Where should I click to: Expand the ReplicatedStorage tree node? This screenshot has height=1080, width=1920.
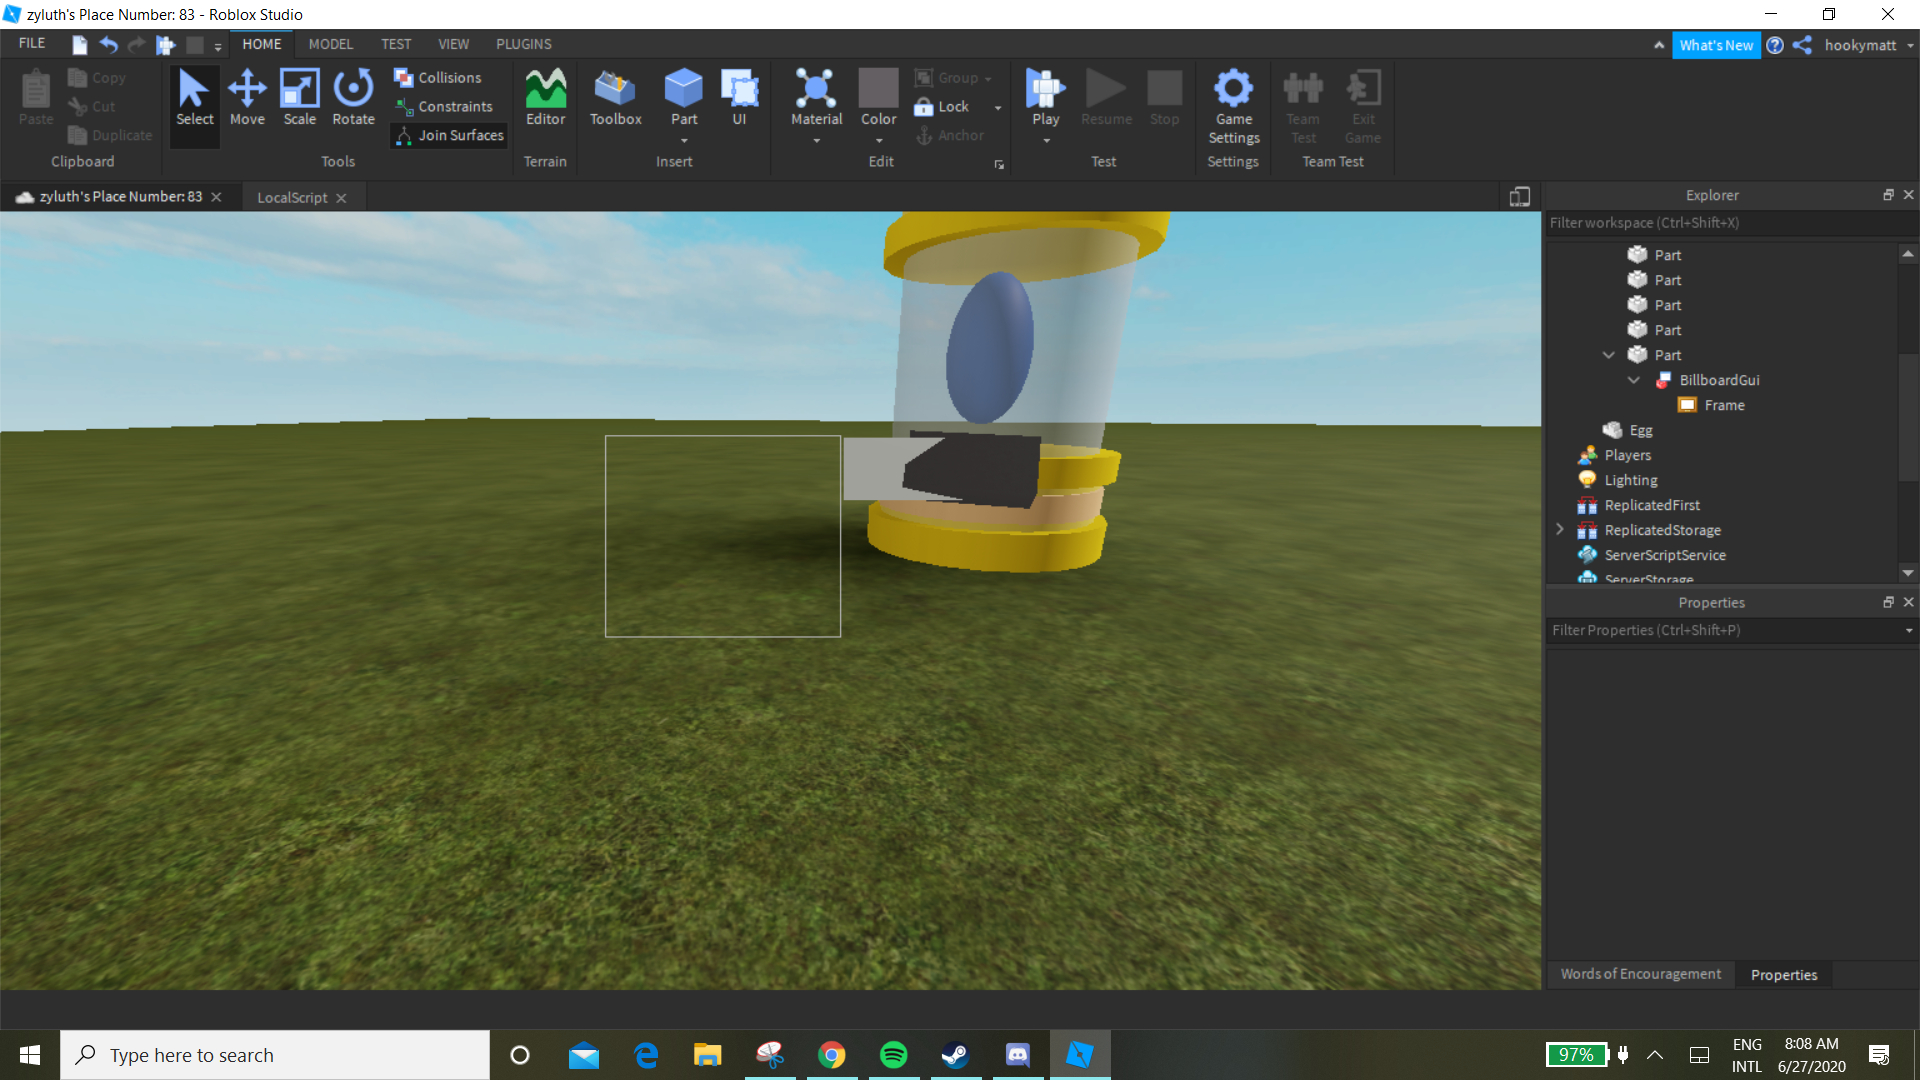(x=1559, y=529)
